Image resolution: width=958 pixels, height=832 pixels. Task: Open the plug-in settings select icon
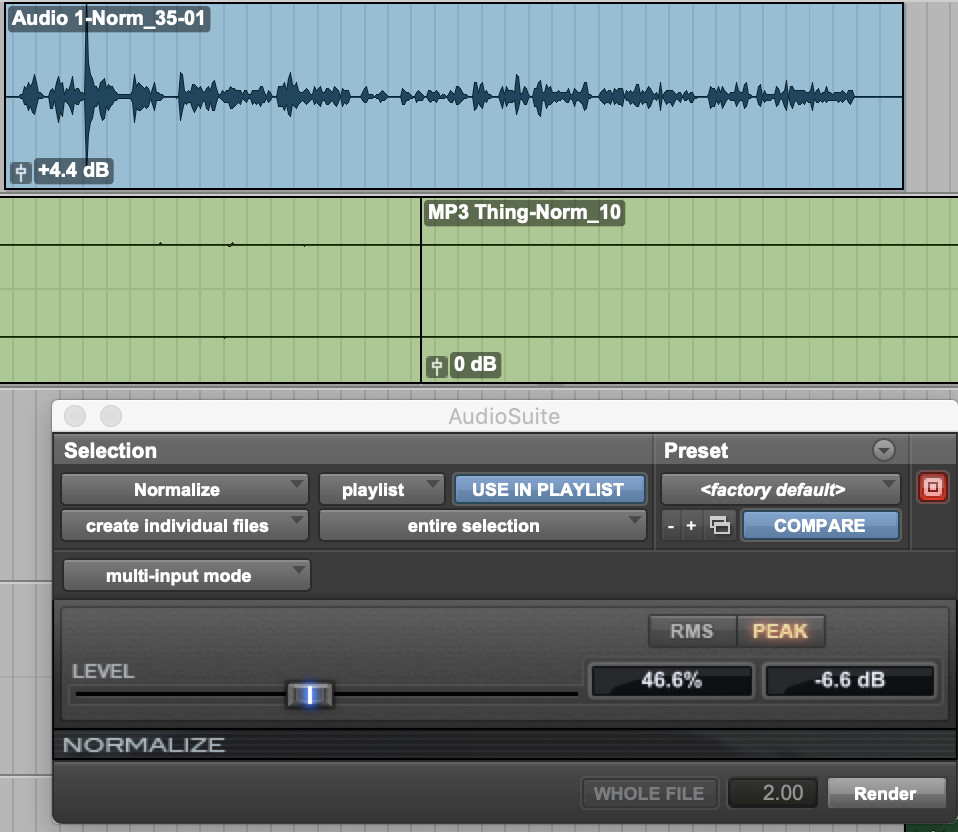(x=718, y=526)
